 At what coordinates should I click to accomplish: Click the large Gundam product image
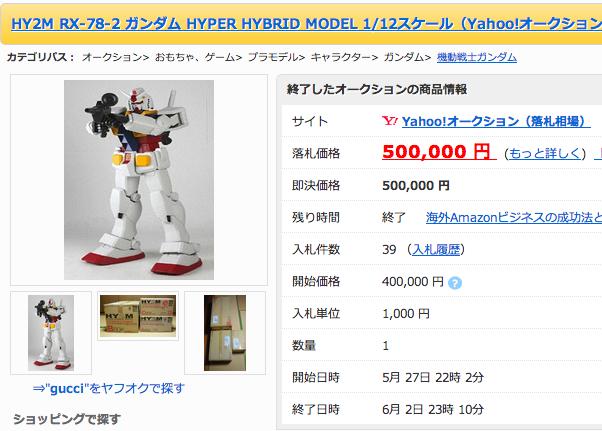139,180
